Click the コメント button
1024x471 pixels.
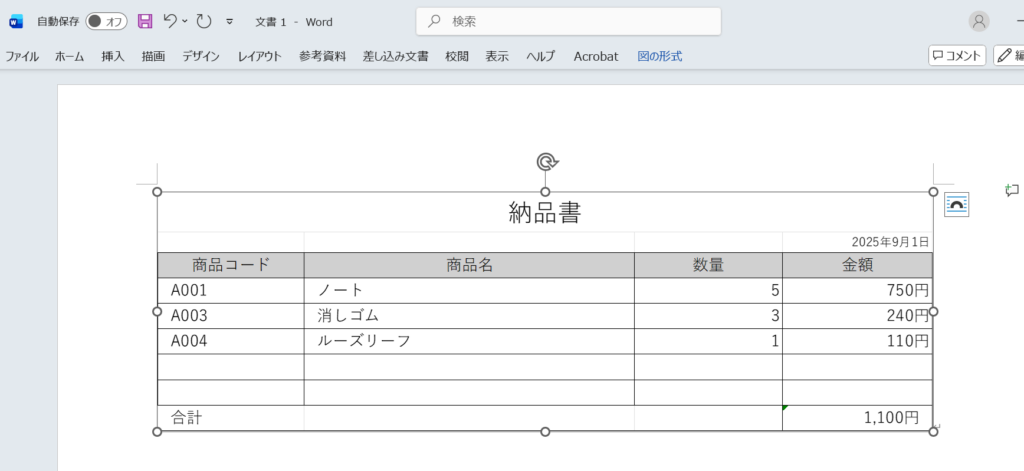point(957,56)
